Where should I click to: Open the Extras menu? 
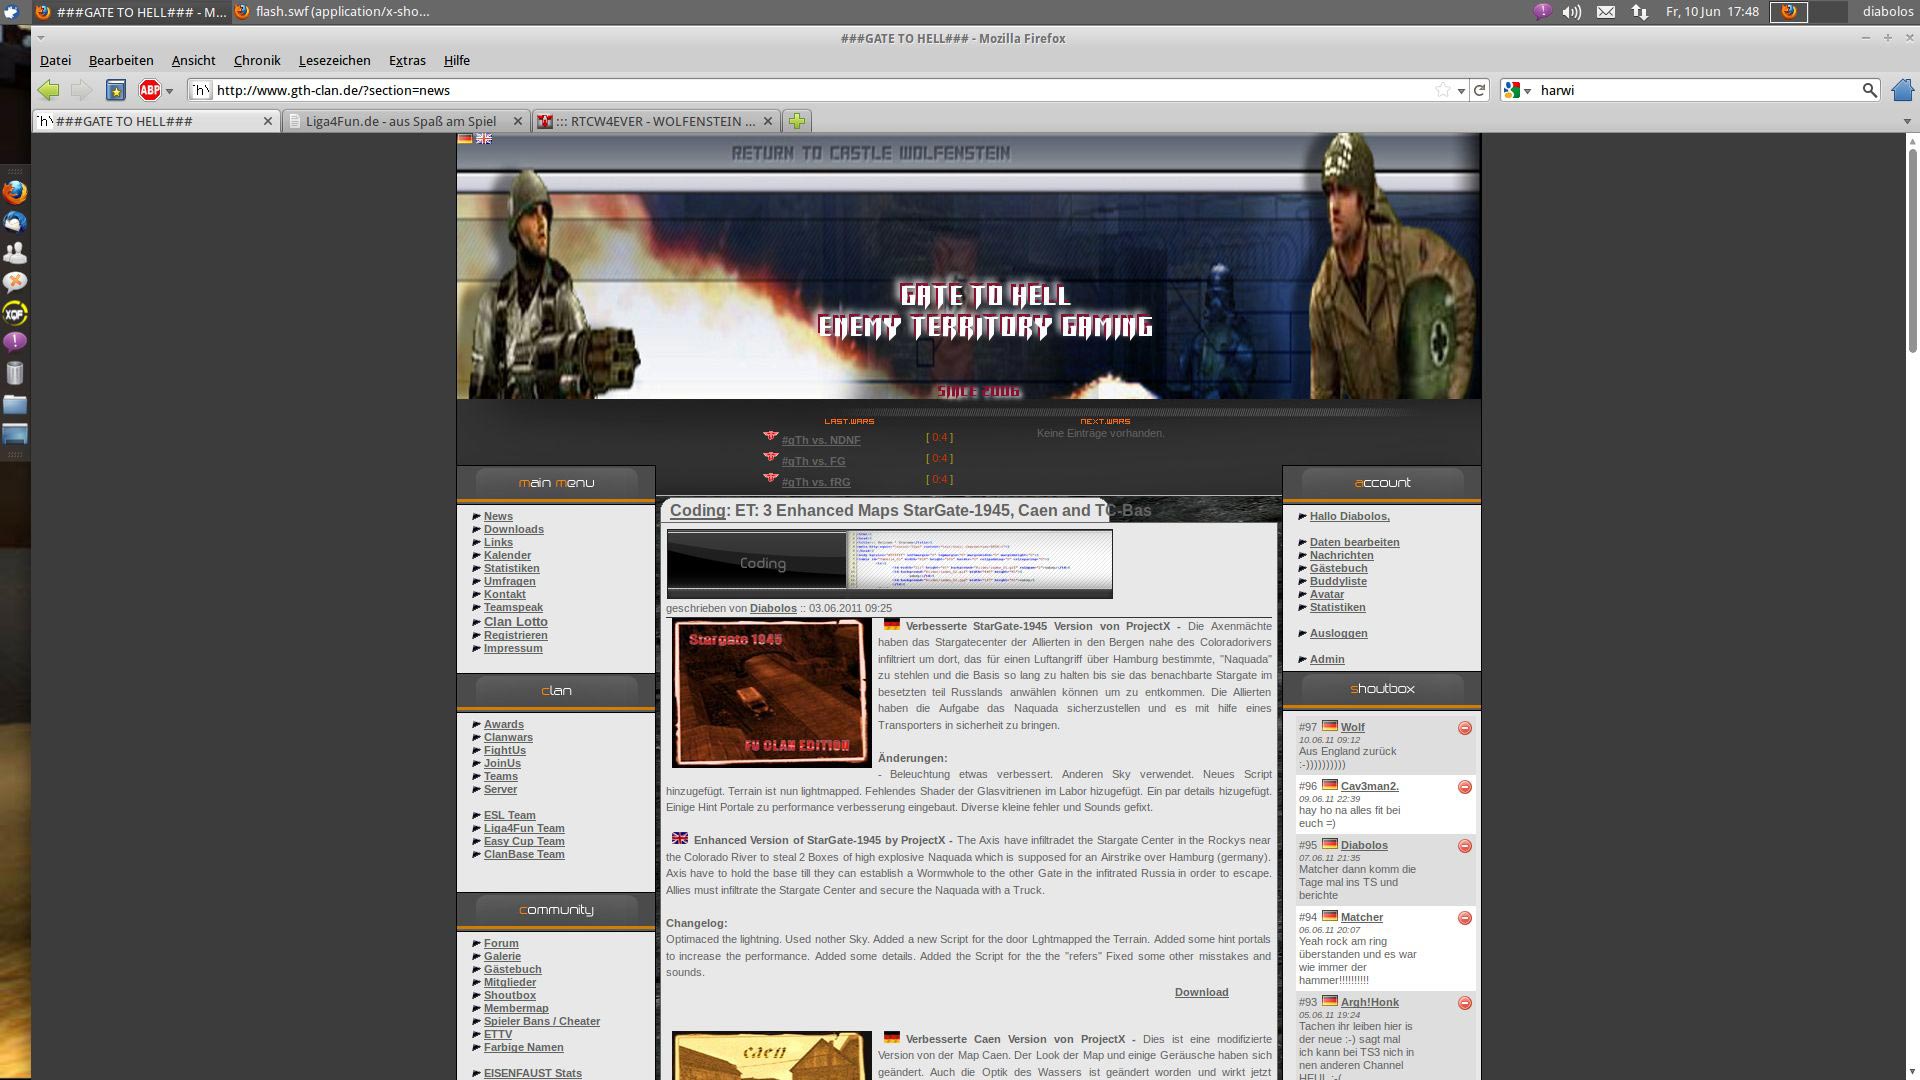point(407,60)
